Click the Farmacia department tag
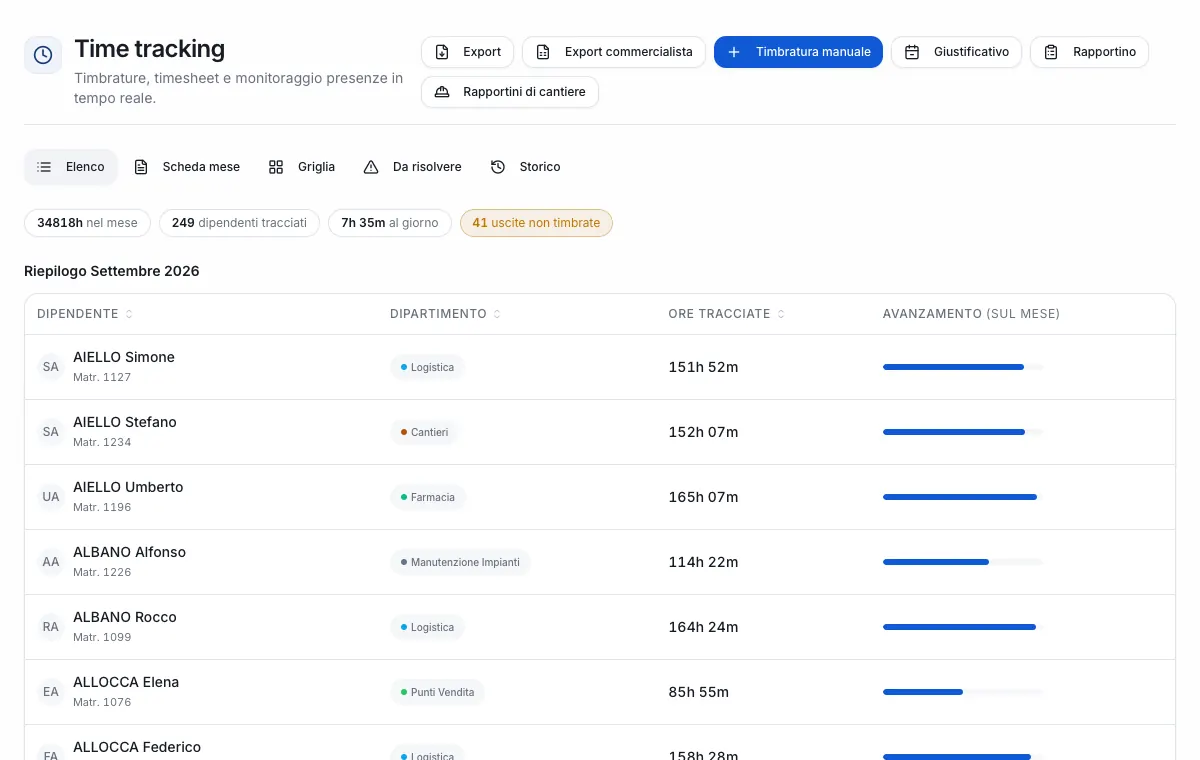 click(x=427, y=497)
